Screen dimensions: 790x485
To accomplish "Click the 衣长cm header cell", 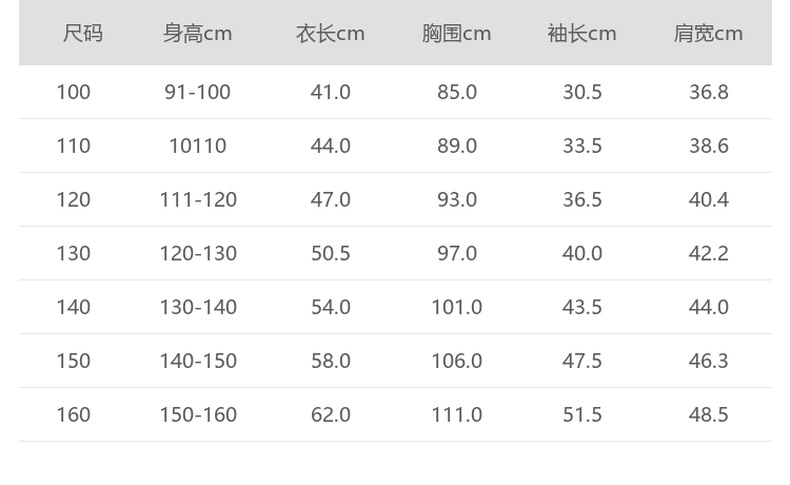I will tap(330, 34).
